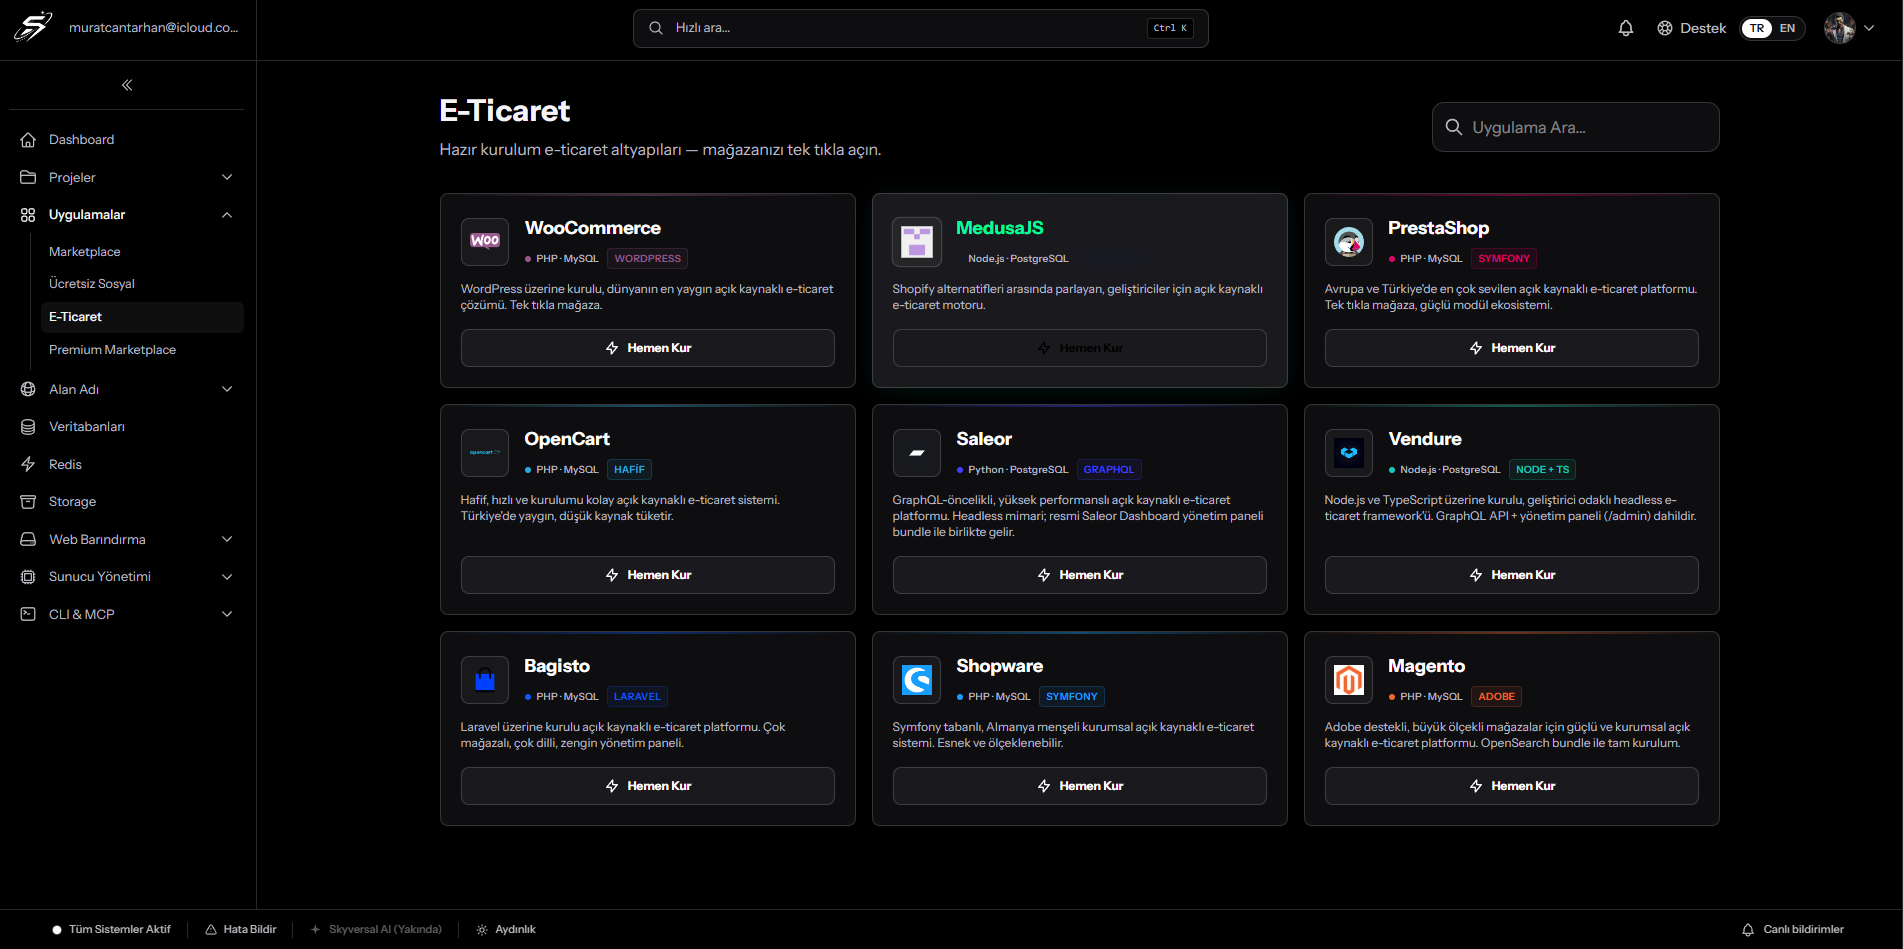This screenshot has width=1903, height=949.
Task: Click Tüm Sistemler Aktif status indicator
Action: point(112,930)
